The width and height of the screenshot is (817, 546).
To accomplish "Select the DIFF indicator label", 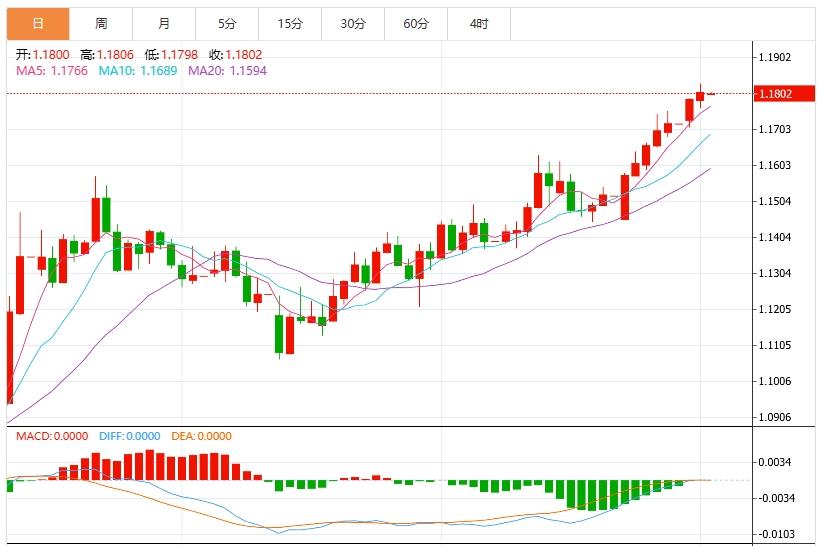I will 129,436.
